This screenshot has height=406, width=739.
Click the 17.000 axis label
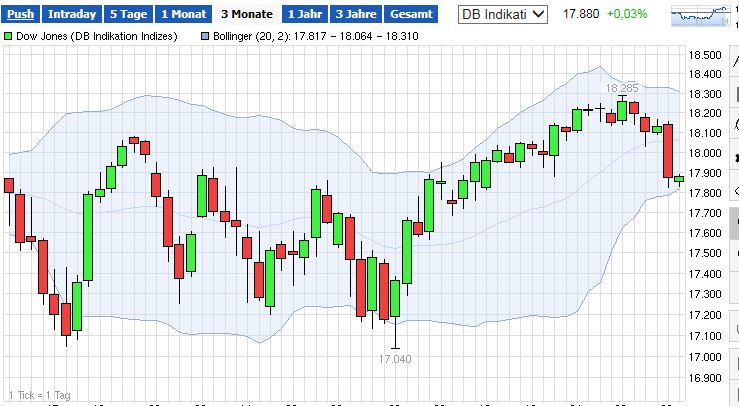pyautogui.click(x=705, y=357)
